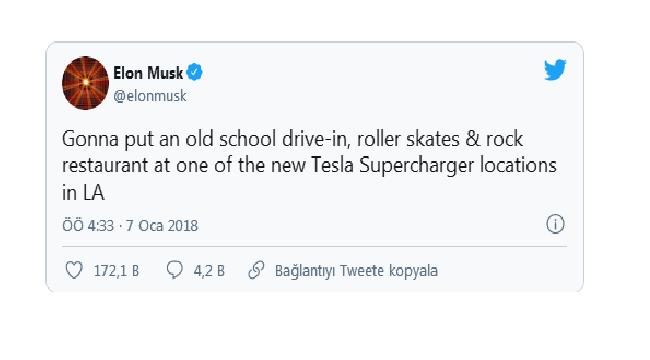This screenshot has height=360, width=650.
Task: Click the reply speech bubble icon
Action: tap(175, 270)
